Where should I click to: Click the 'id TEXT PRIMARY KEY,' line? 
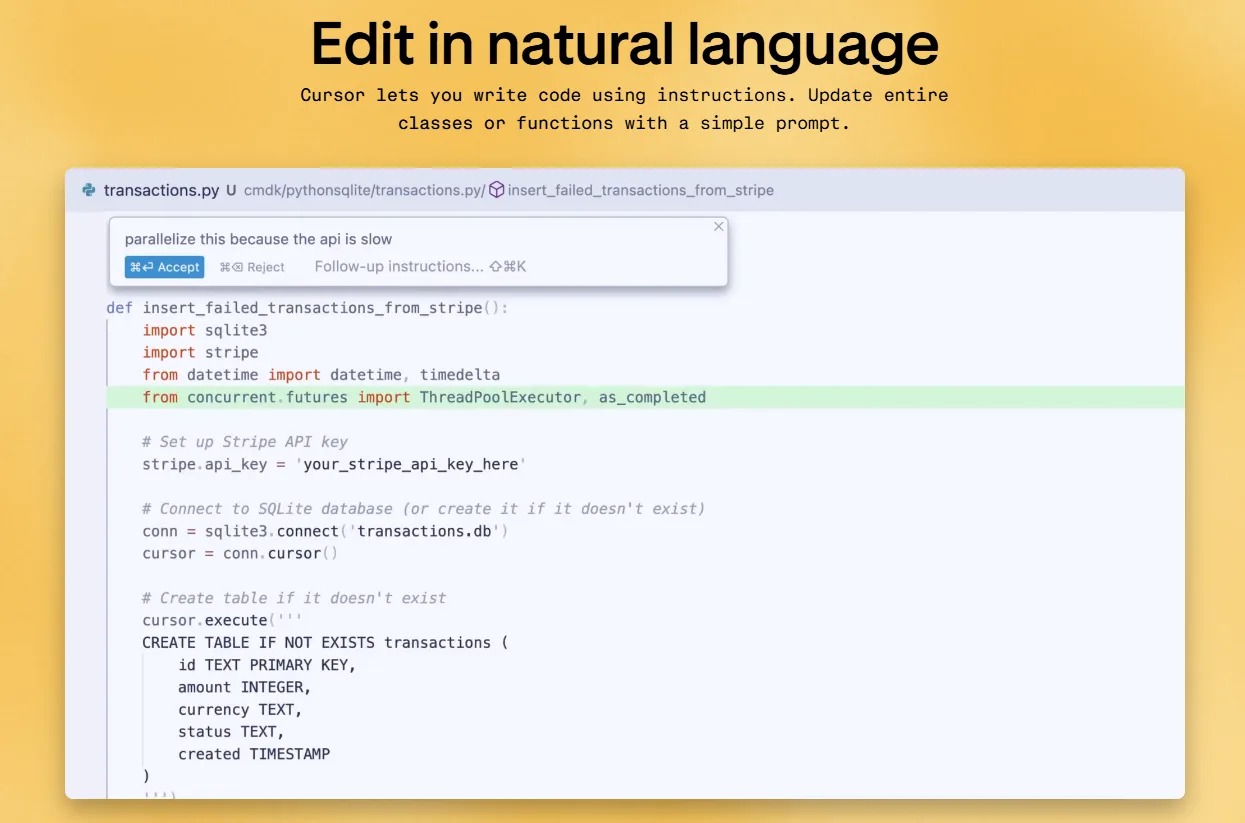coord(267,665)
